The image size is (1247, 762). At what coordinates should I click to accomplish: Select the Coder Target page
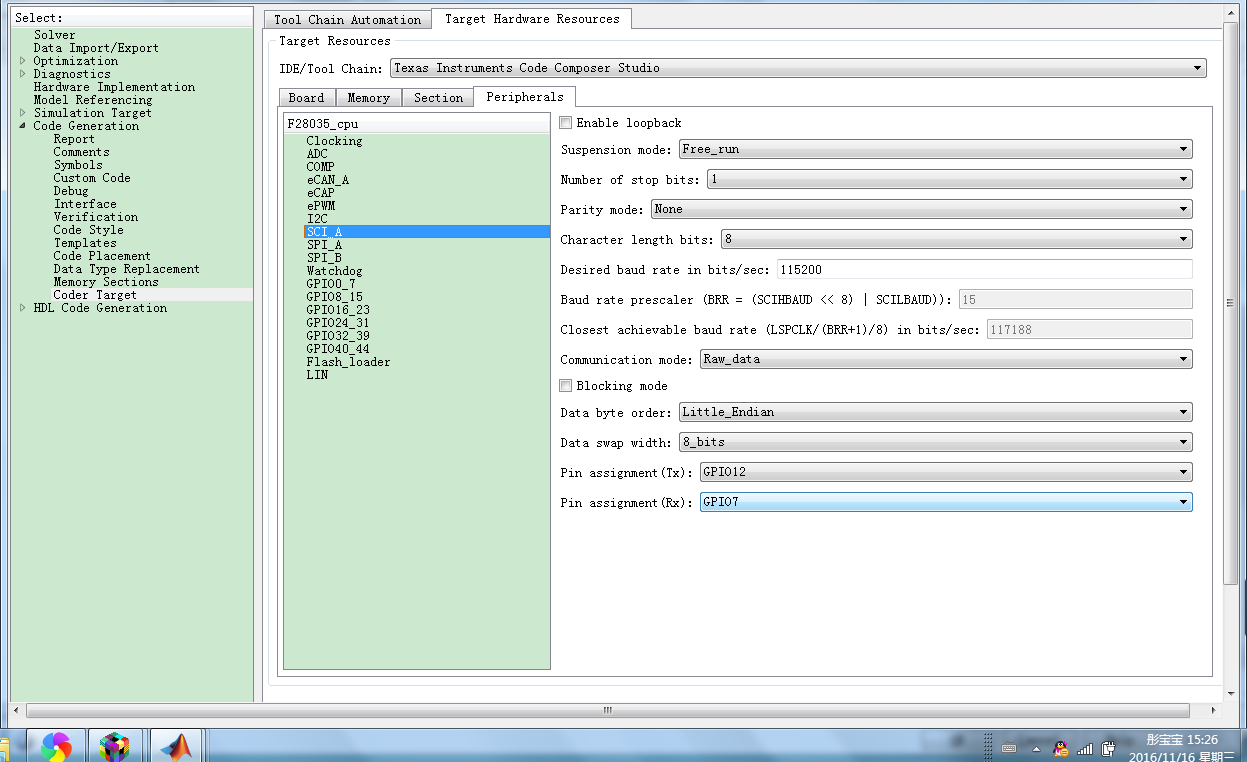point(95,295)
